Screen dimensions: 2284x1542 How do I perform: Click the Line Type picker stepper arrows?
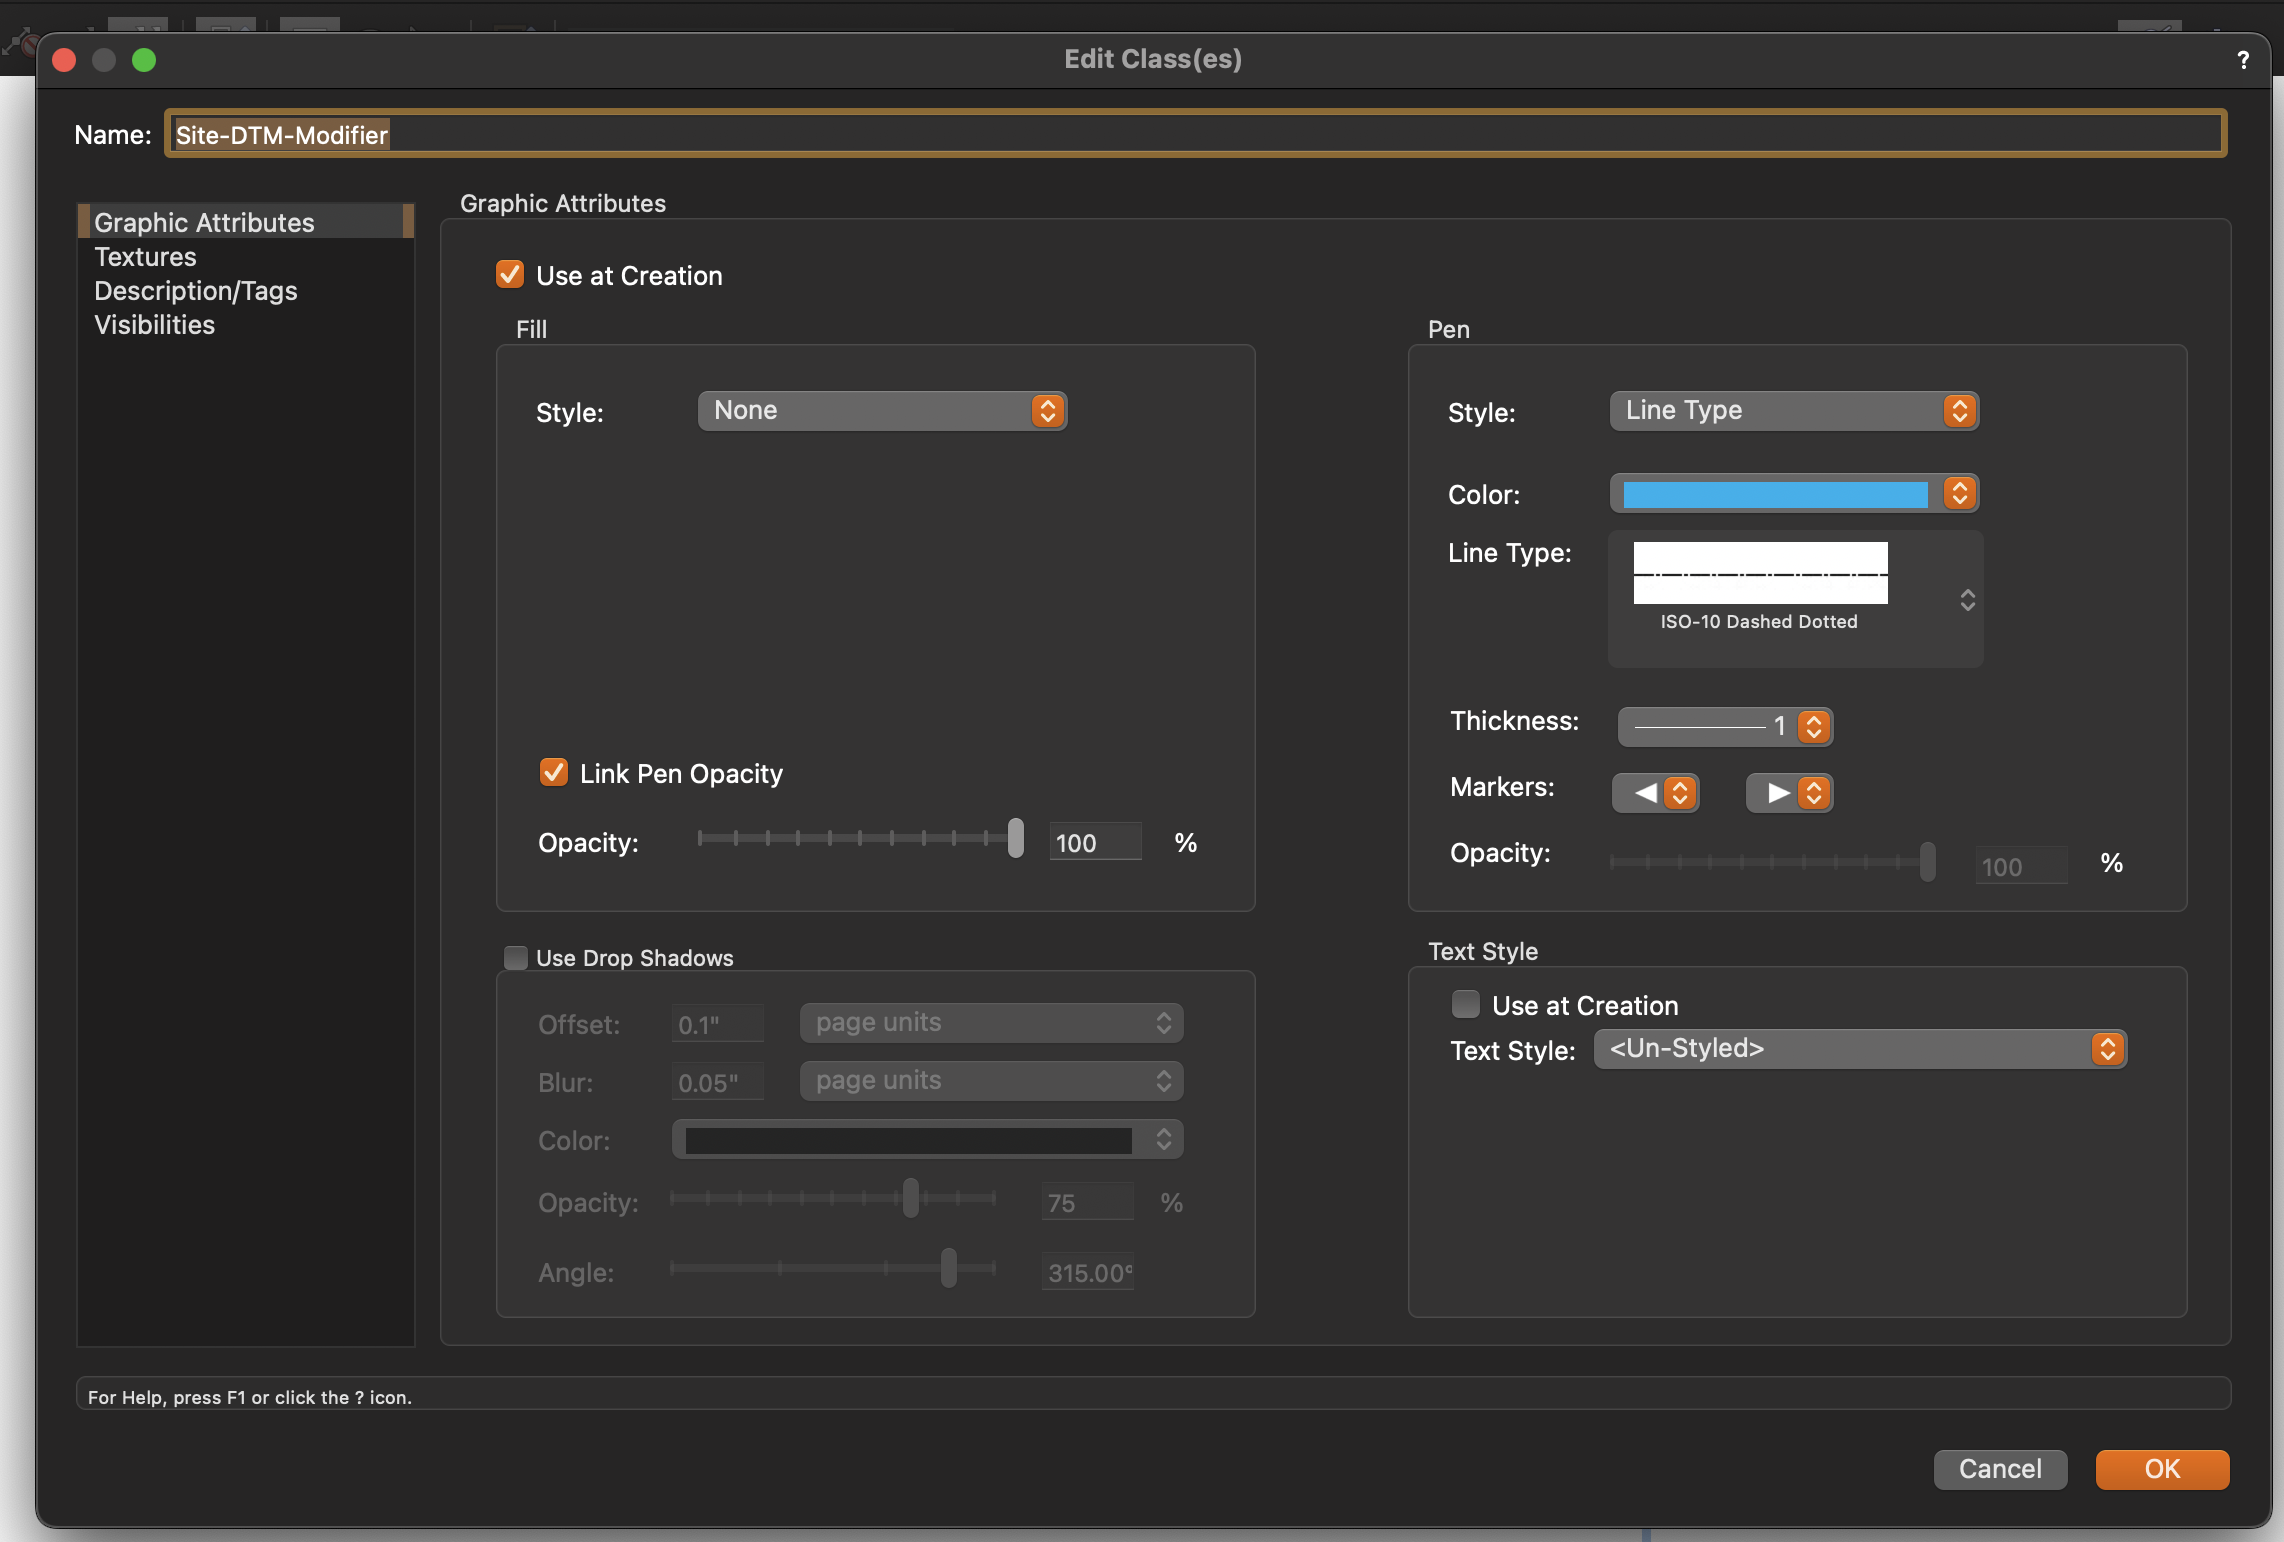point(1967,600)
